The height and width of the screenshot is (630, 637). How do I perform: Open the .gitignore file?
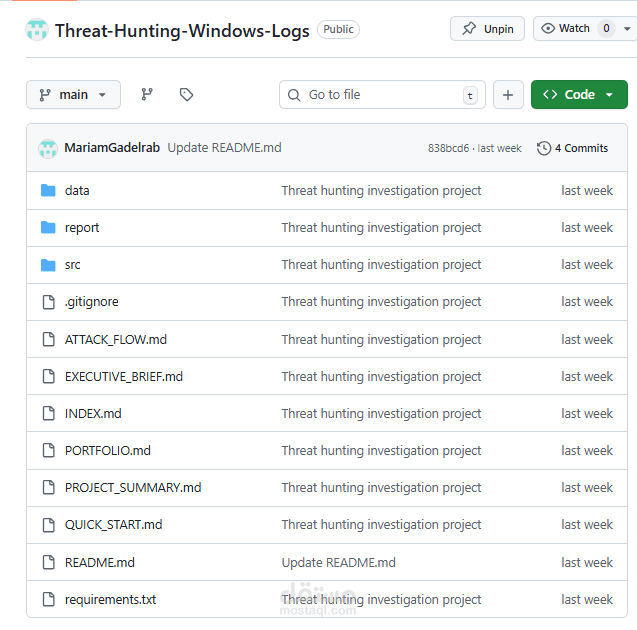coord(92,302)
